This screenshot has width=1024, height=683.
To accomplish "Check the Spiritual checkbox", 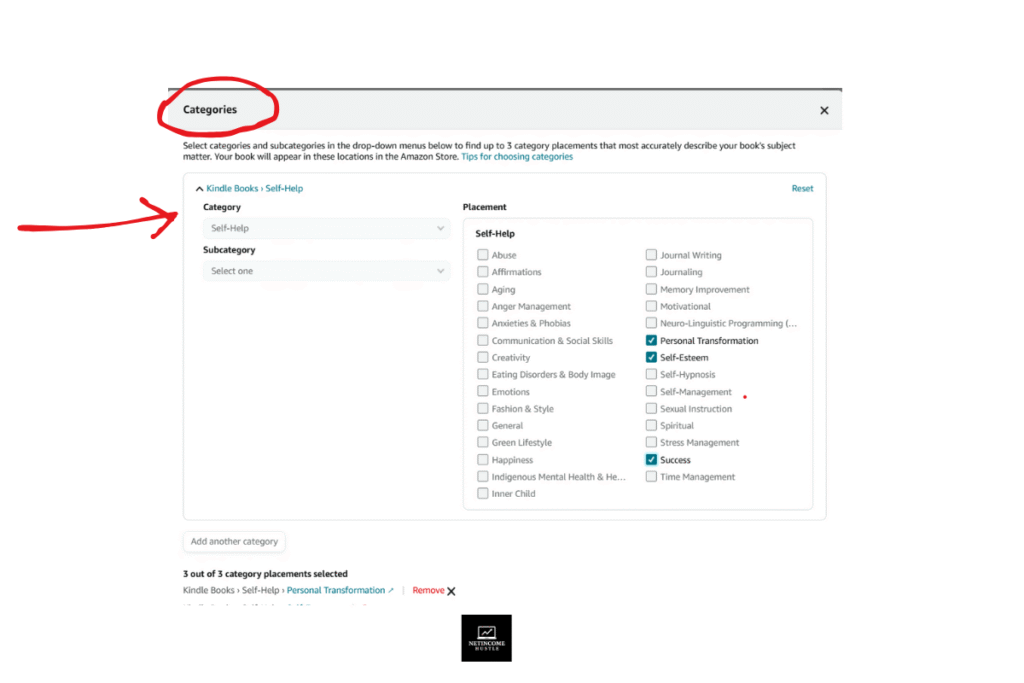I will tap(651, 426).
